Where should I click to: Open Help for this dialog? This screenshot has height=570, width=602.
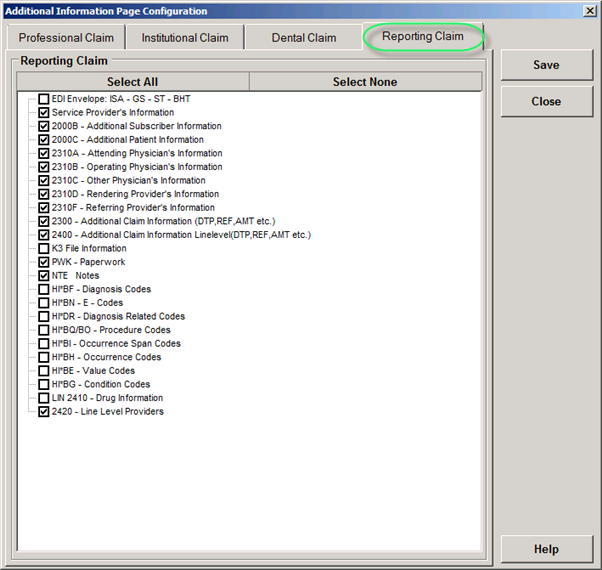tap(546, 549)
